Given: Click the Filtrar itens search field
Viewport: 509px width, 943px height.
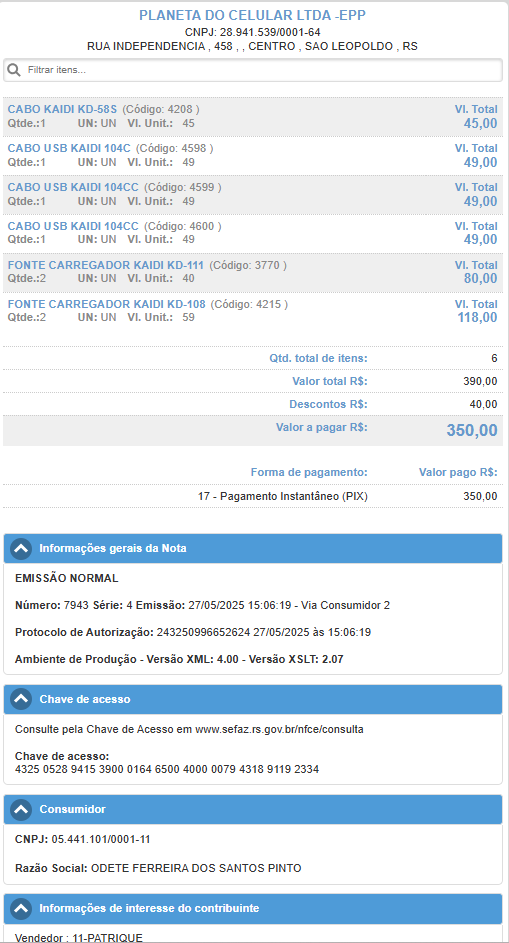Looking at the screenshot, I should click(253, 70).
